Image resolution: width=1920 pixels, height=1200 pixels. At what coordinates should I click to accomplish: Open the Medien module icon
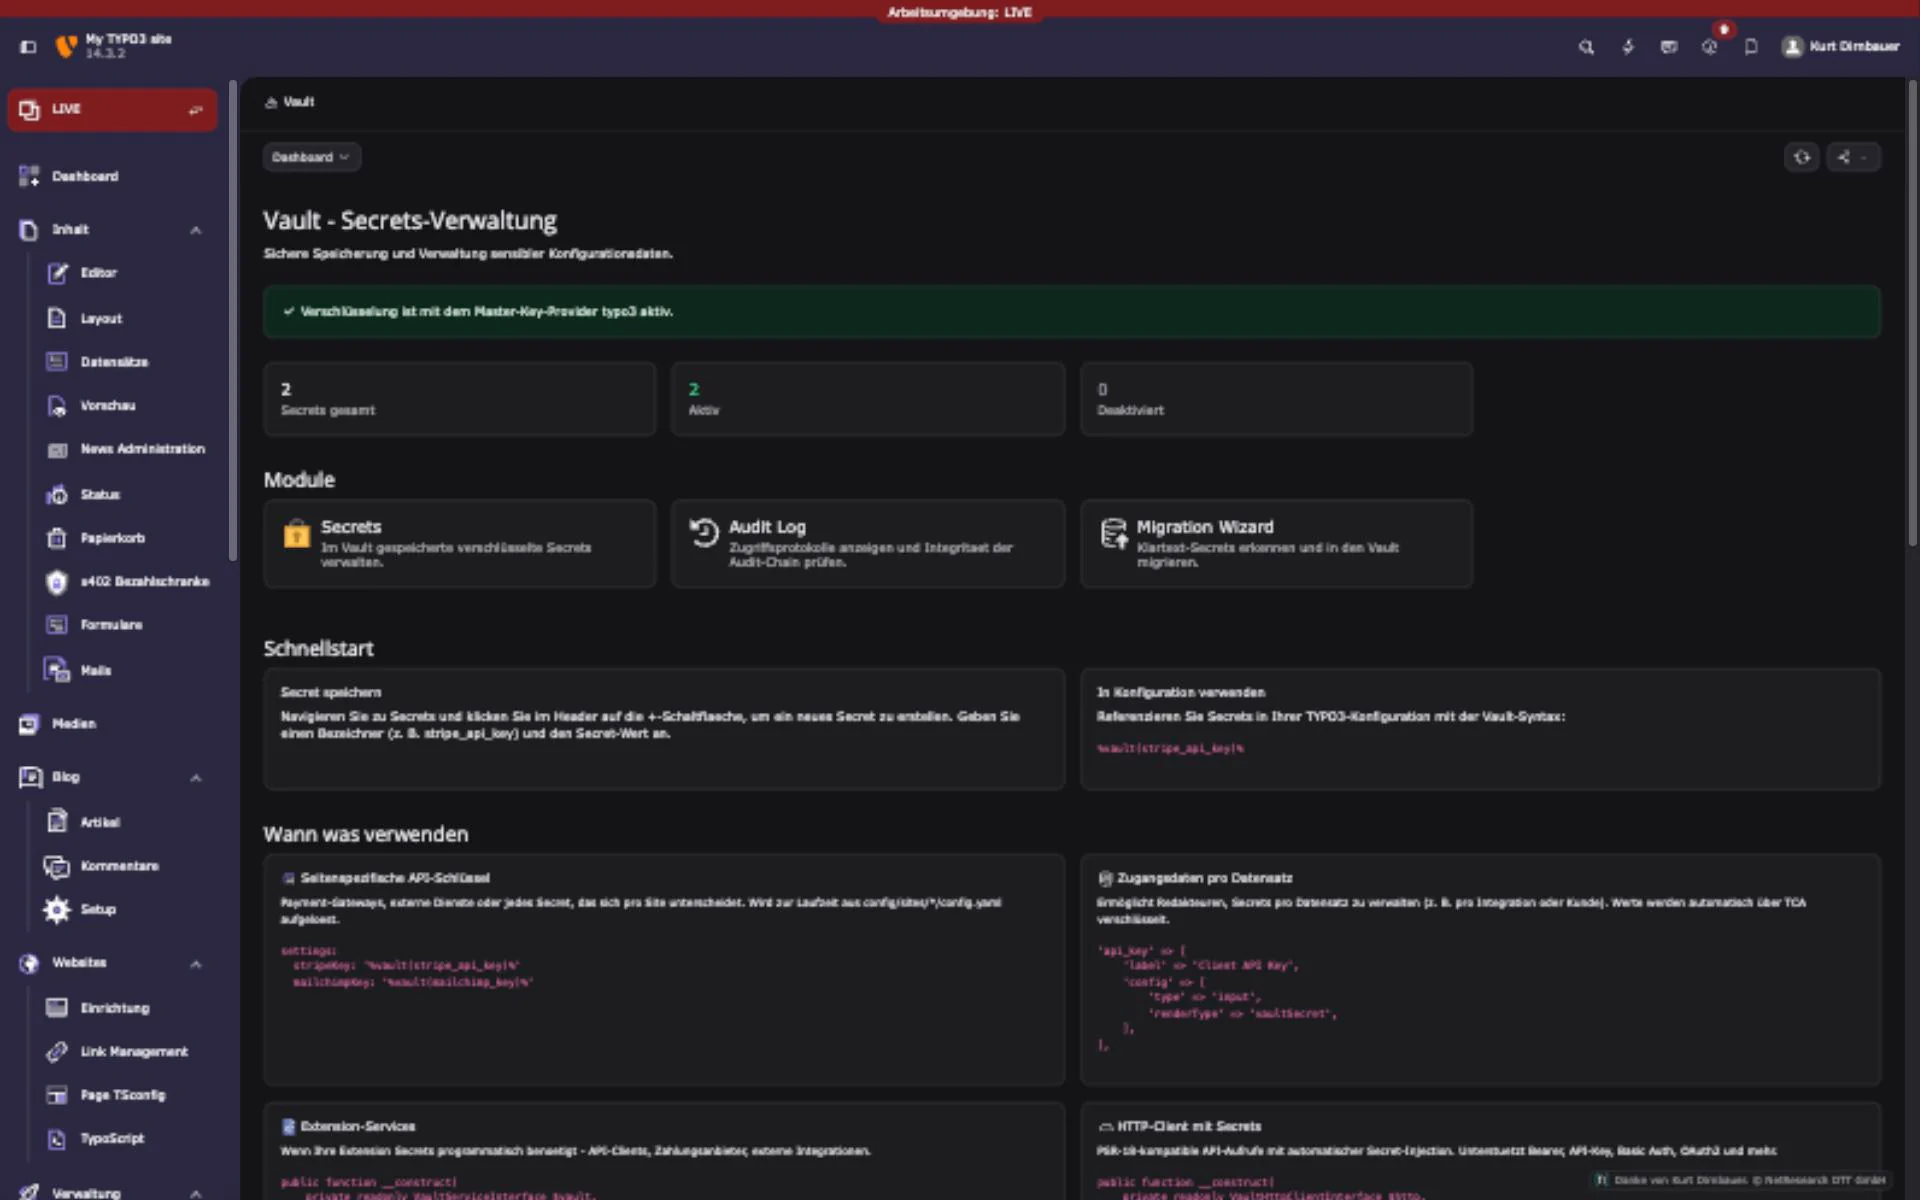[x=29, y=724]
